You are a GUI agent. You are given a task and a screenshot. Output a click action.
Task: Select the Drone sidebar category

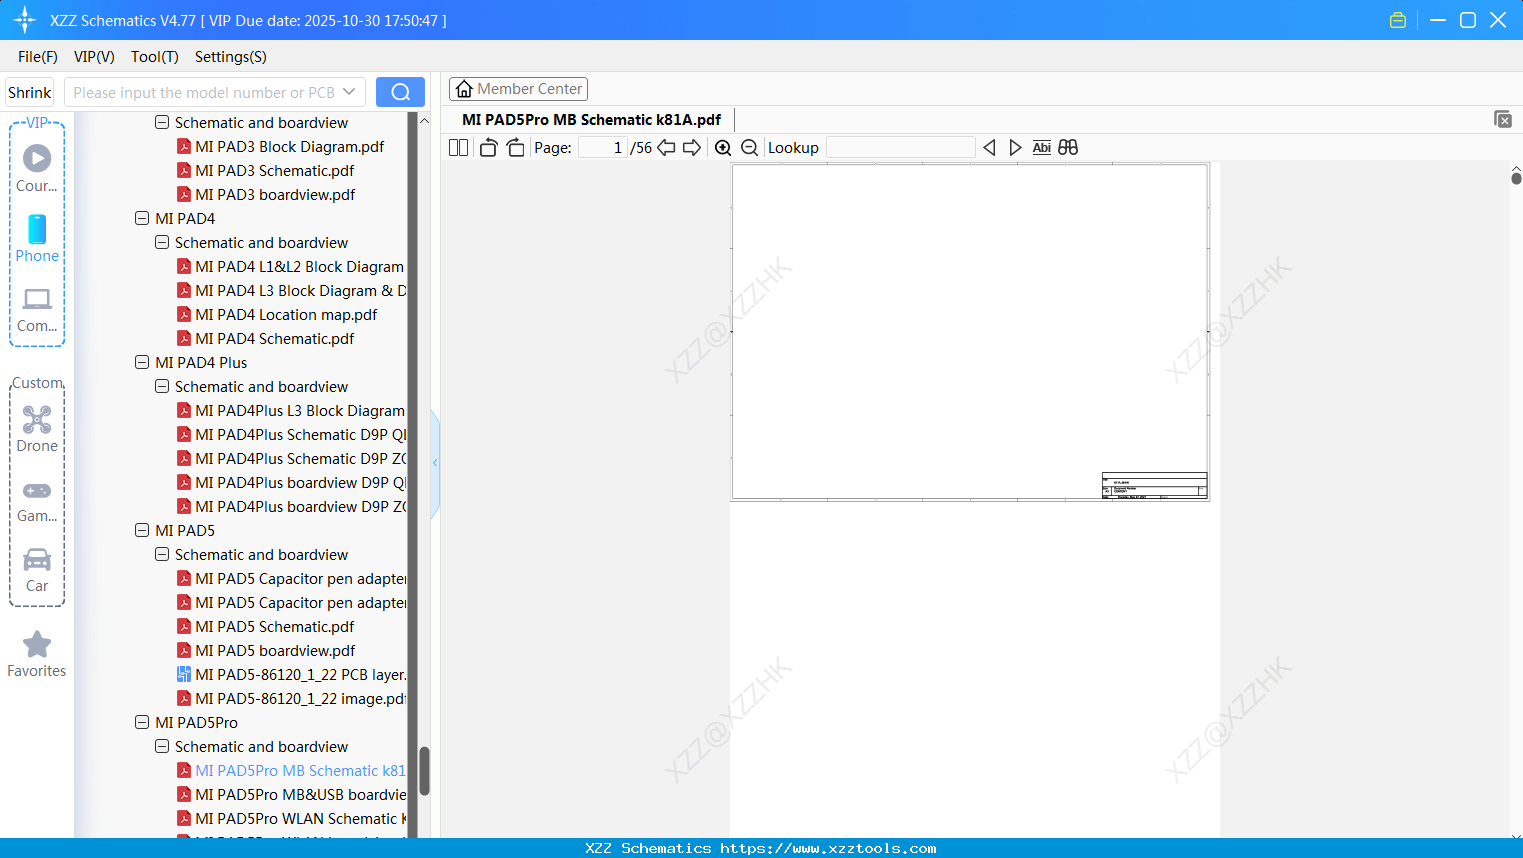(x=37, y=429)
